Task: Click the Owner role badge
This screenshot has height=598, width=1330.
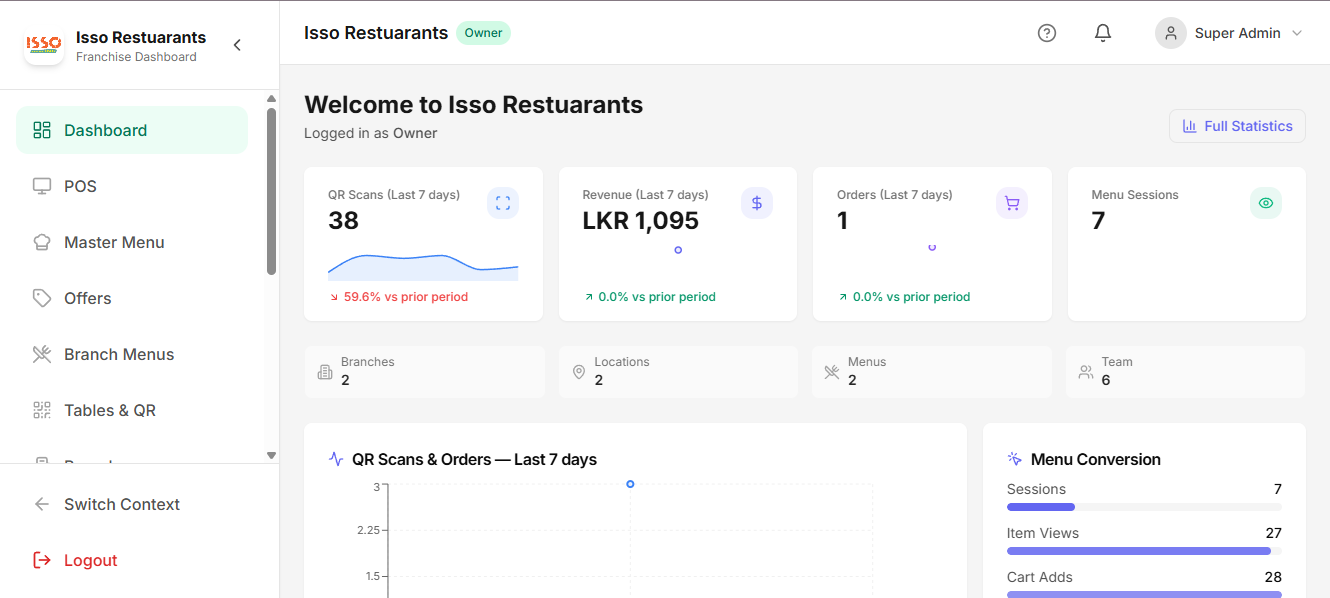Action: (483, 33)
